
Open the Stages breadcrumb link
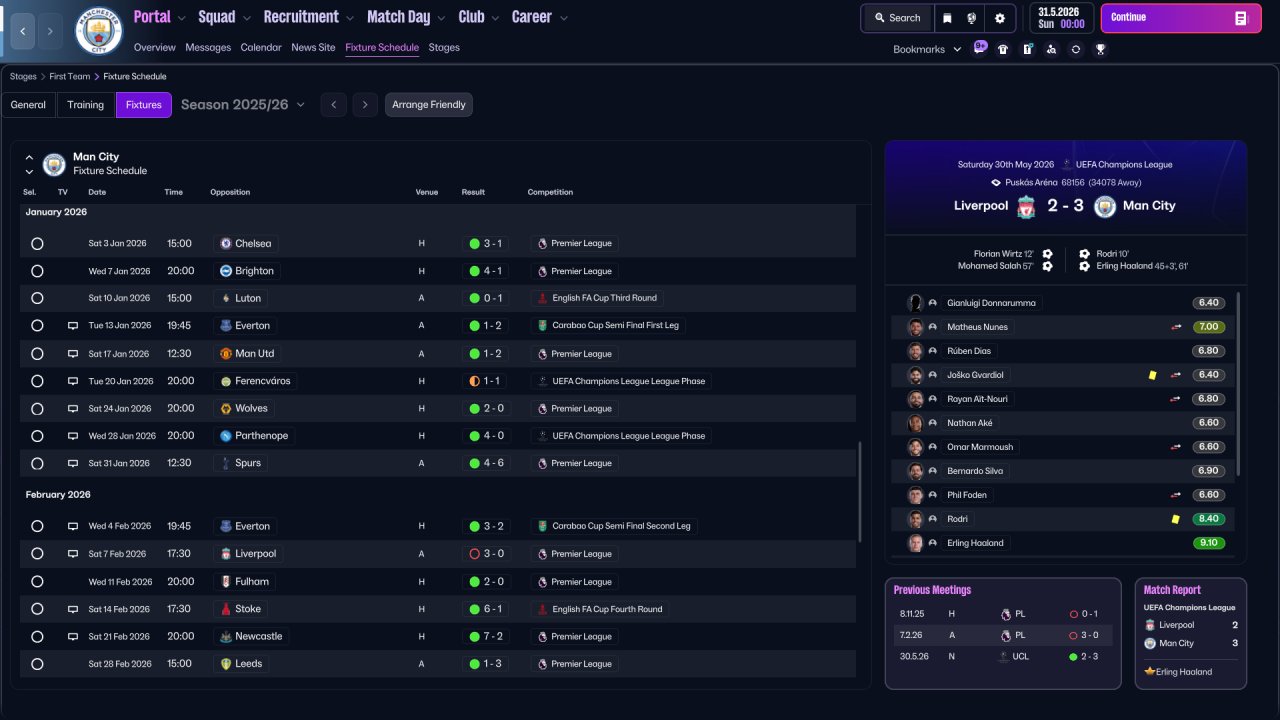point(23,77)
